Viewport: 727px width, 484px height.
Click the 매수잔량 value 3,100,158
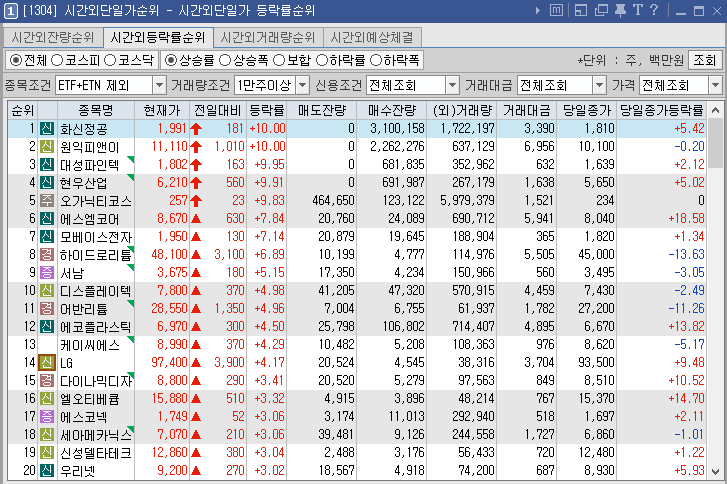point(397,128)
